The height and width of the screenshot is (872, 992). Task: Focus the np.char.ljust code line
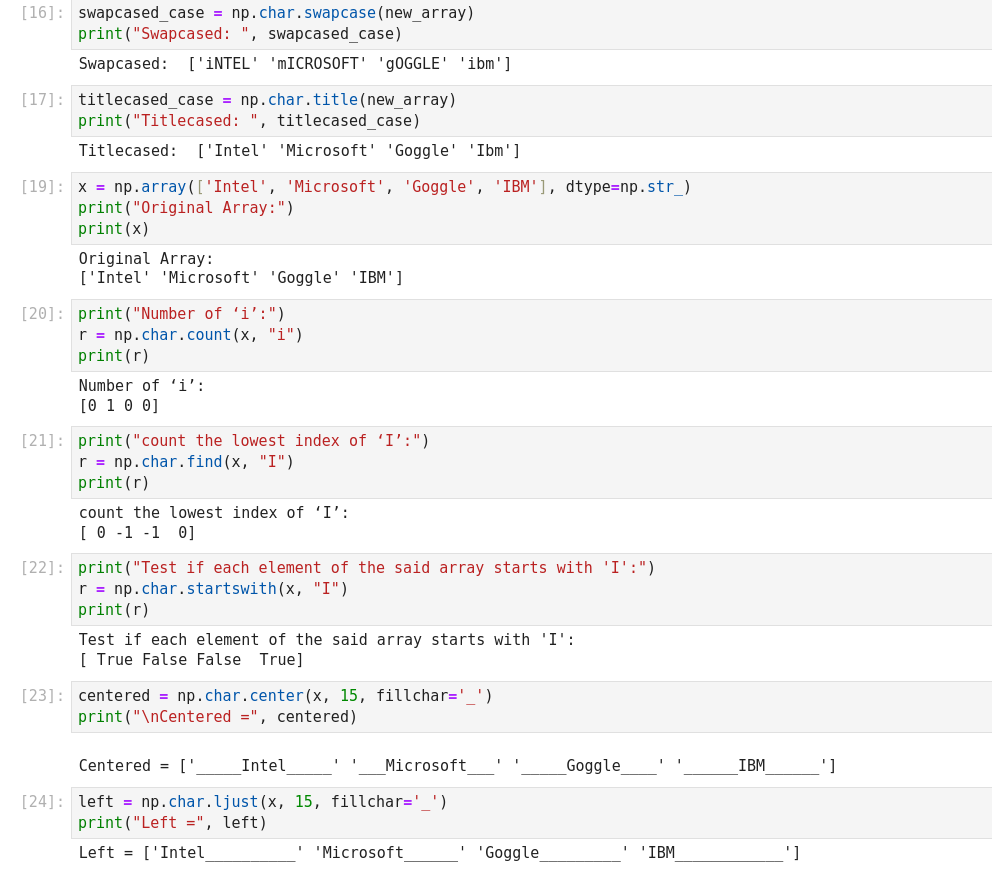[262, 802]
